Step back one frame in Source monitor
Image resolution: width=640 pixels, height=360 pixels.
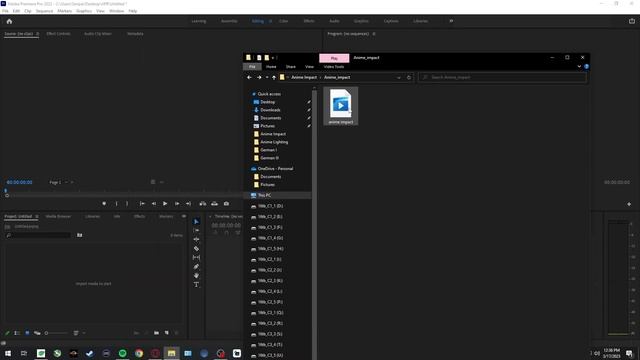point(154,204)
